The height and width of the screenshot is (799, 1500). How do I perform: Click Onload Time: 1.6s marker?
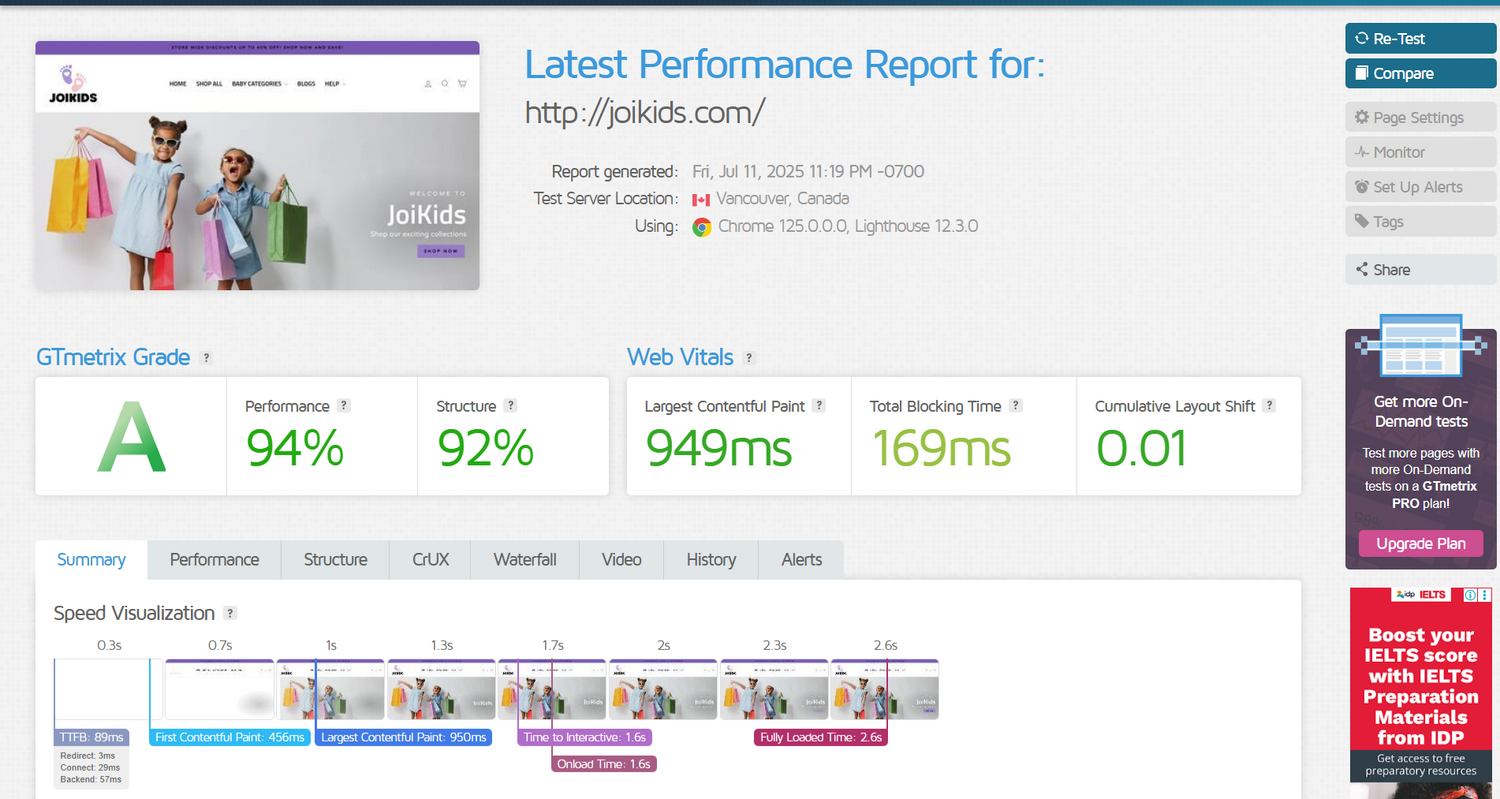[x=604, y=764]
